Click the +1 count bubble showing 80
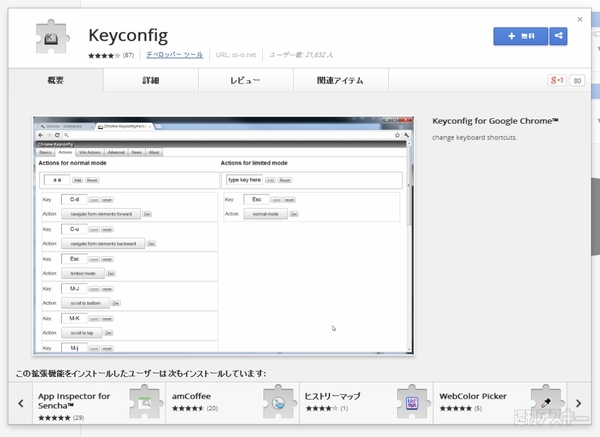The height and width of the screenshot is (437, 600). tap(577, 81)
